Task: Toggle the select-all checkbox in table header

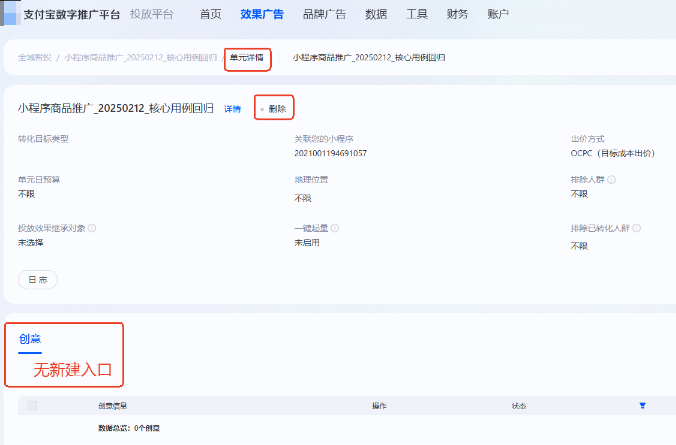Action: click(32, 405)
